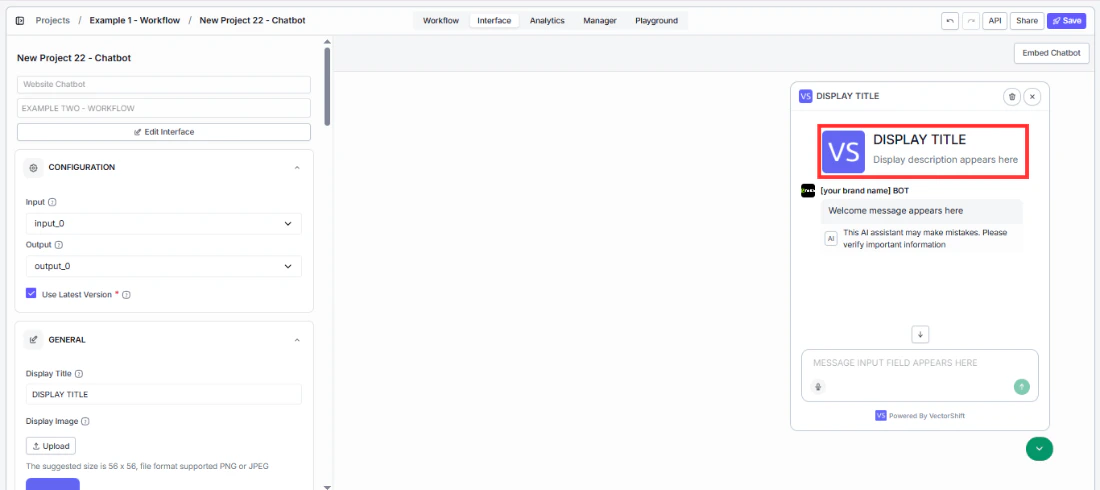Click the info icon next to Display Image
1100x490 pixels.
click(x=86, y=422)
